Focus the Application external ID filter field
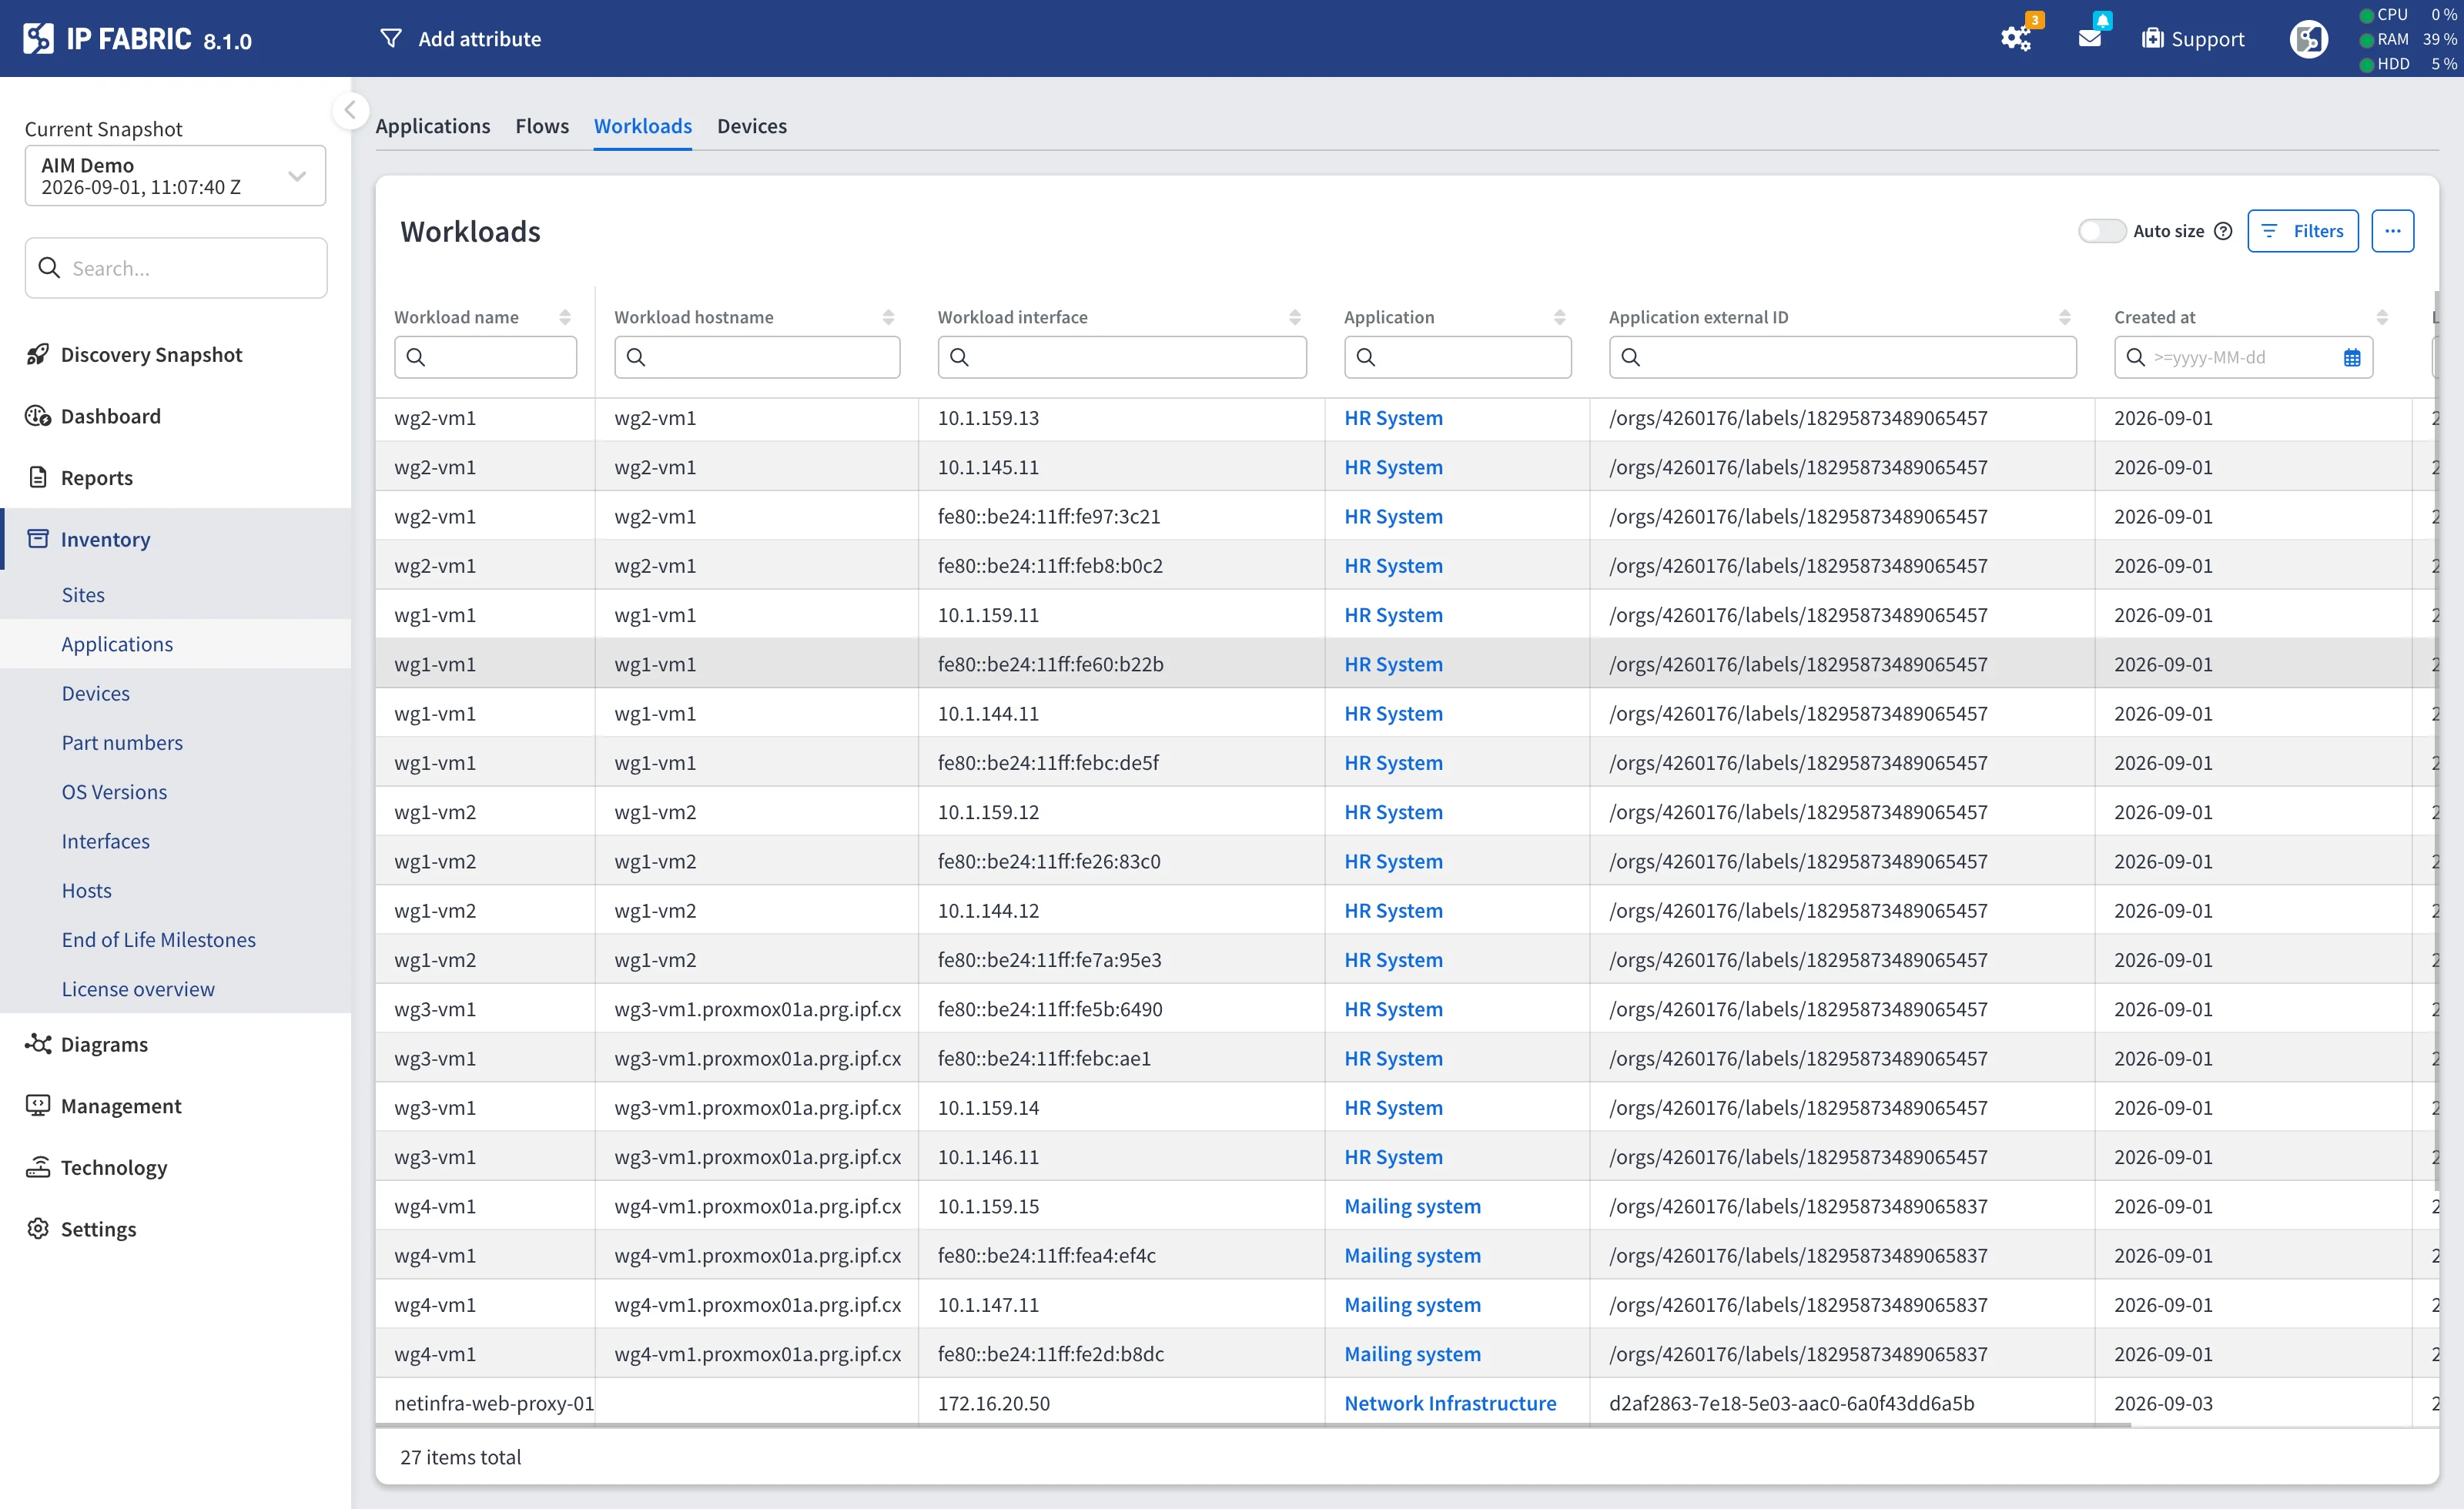The image size is (2464, 1509). 1842,357
